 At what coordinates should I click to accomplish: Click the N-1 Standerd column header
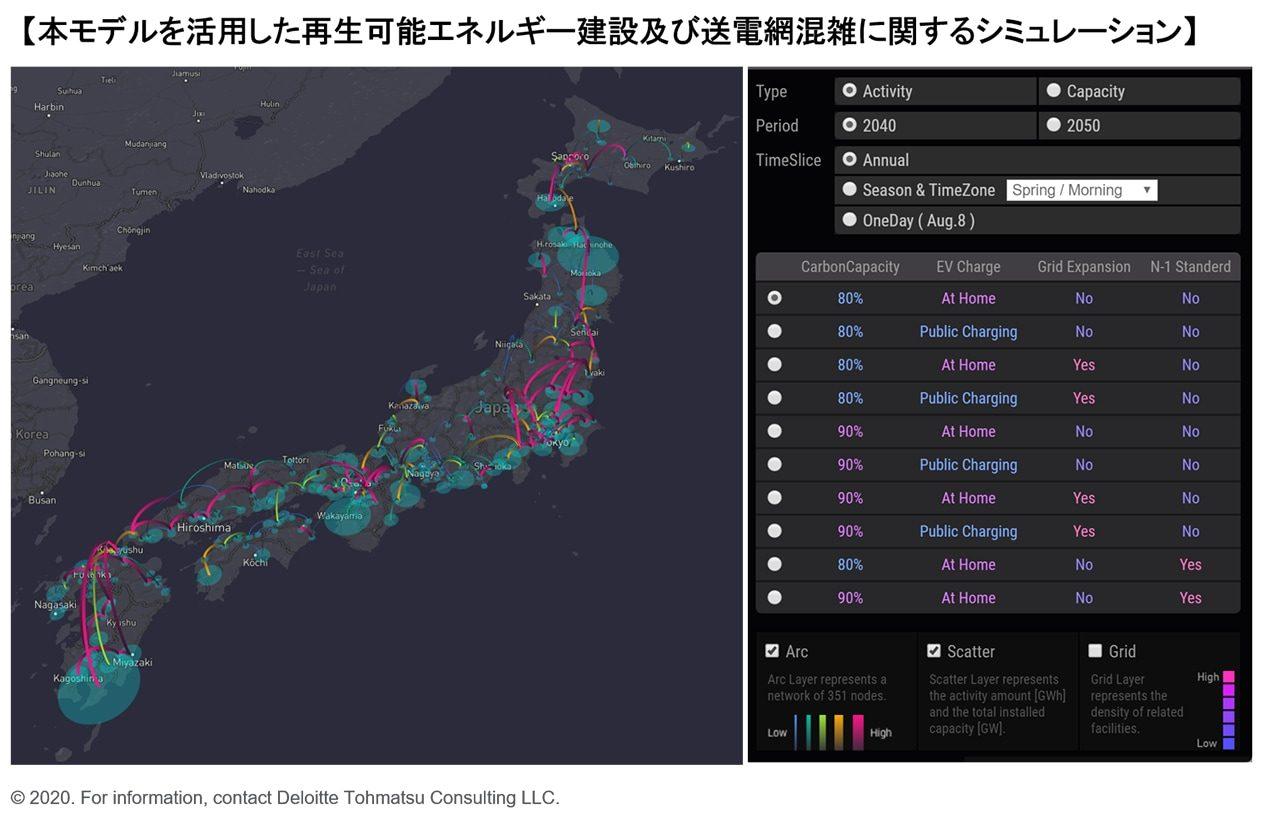pos(1190,267)
